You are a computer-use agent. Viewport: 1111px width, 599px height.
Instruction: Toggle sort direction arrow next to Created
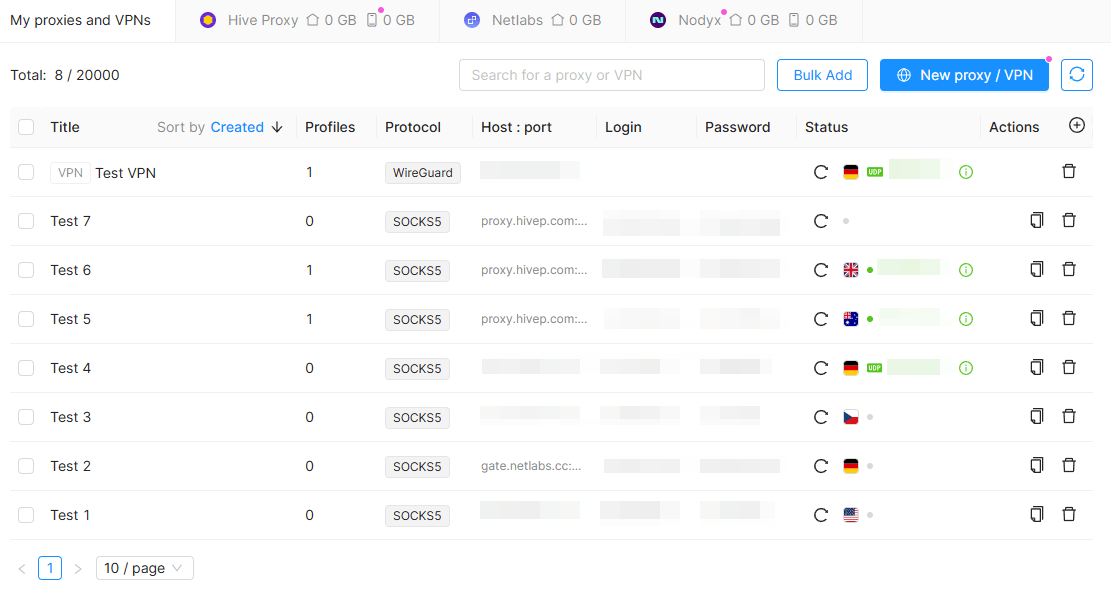point(277,127)
